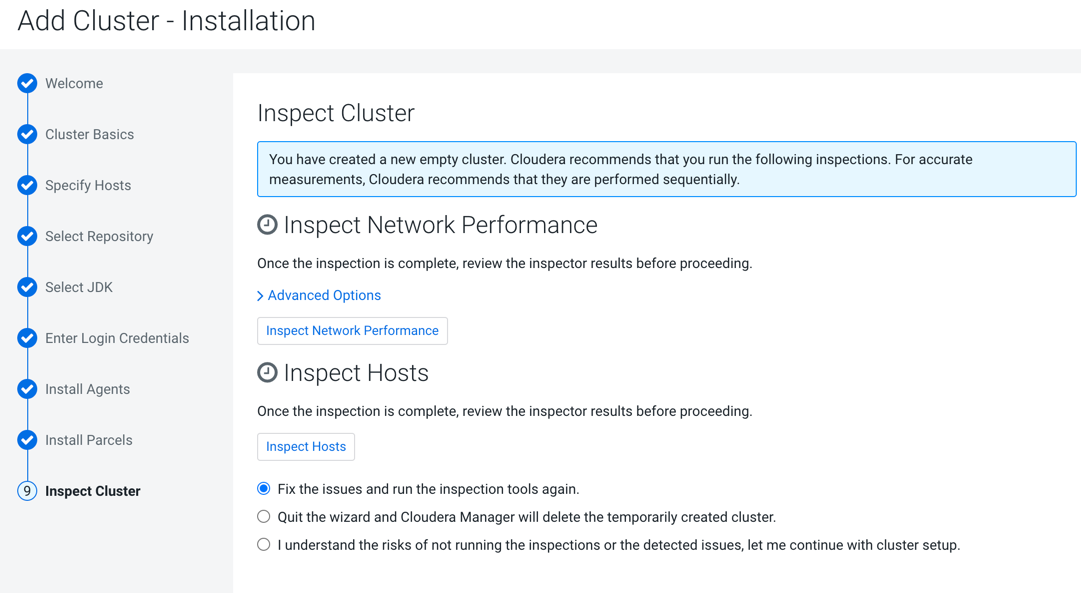Select 'I understand the risks' radio option
This screenshot has width=1081, height=593.
(264, 545)
